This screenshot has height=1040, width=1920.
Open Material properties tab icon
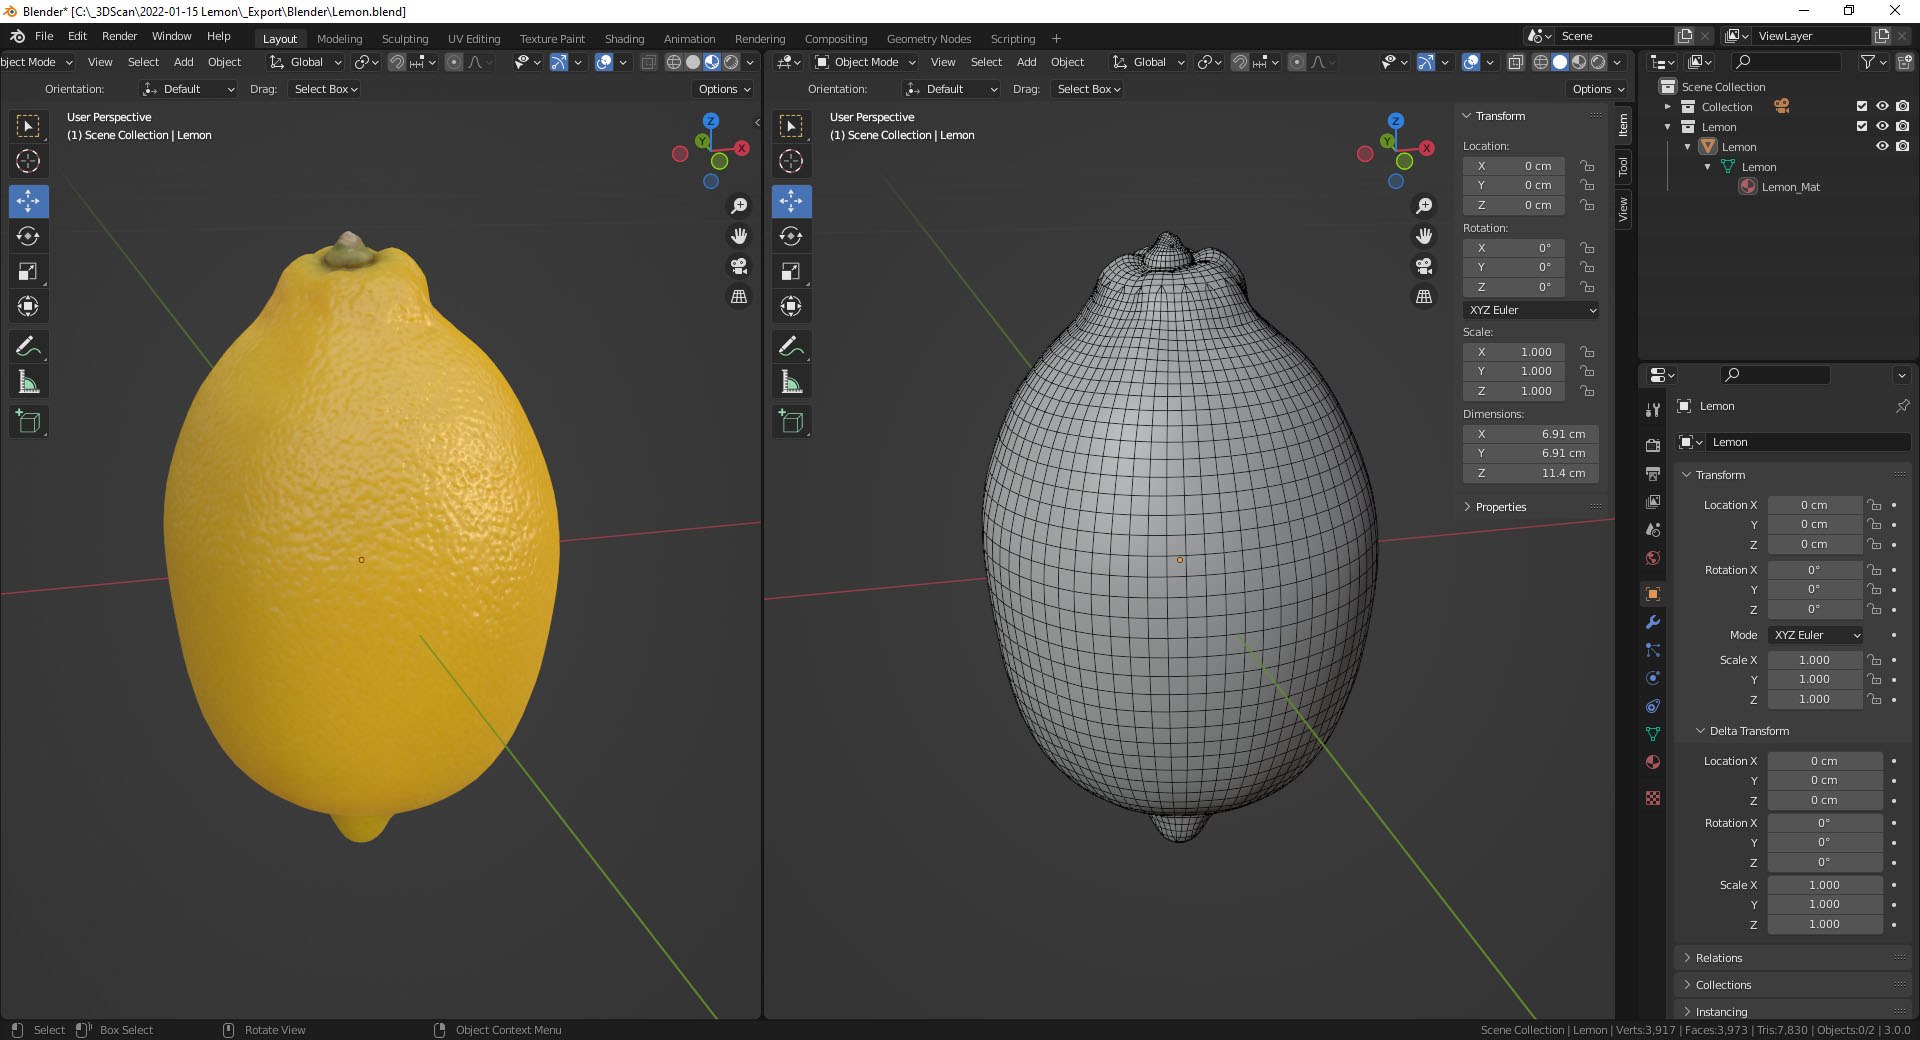click(x=1653, y=762)
